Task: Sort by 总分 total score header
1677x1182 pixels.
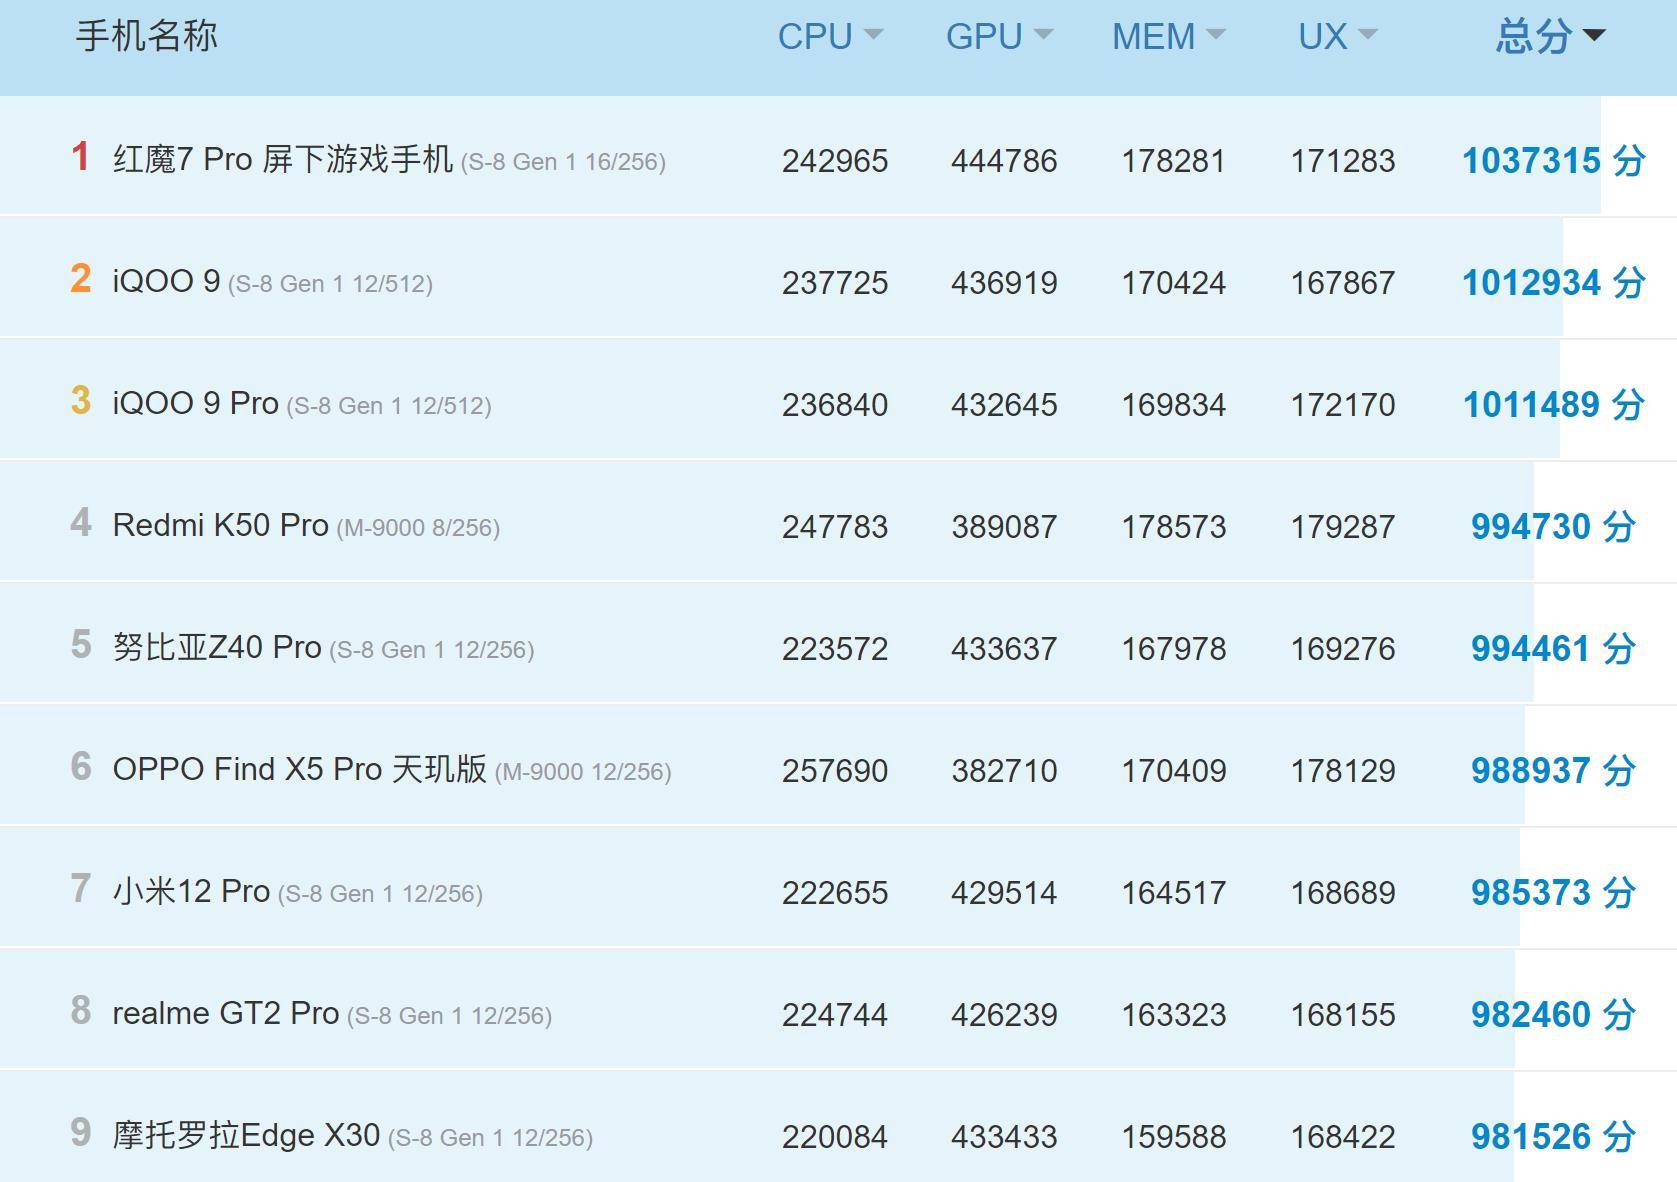Action: [x=1550, y=37]
